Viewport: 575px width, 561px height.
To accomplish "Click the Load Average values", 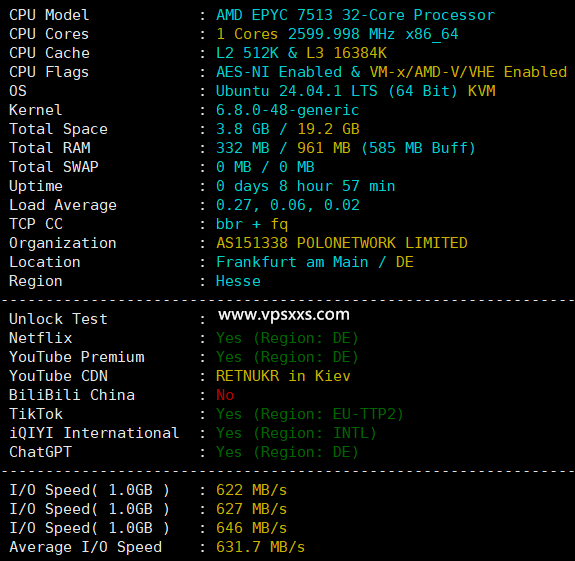I will pos(288,205).
